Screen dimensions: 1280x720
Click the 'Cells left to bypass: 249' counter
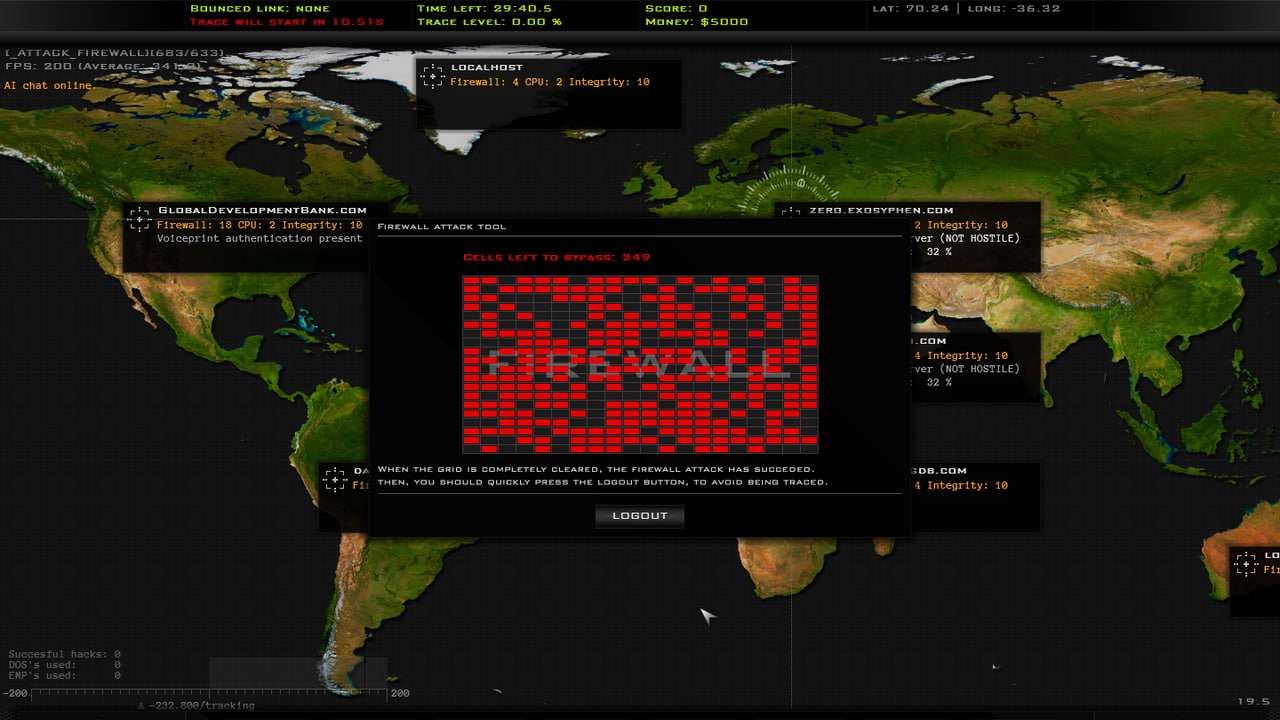click(556, 257)
